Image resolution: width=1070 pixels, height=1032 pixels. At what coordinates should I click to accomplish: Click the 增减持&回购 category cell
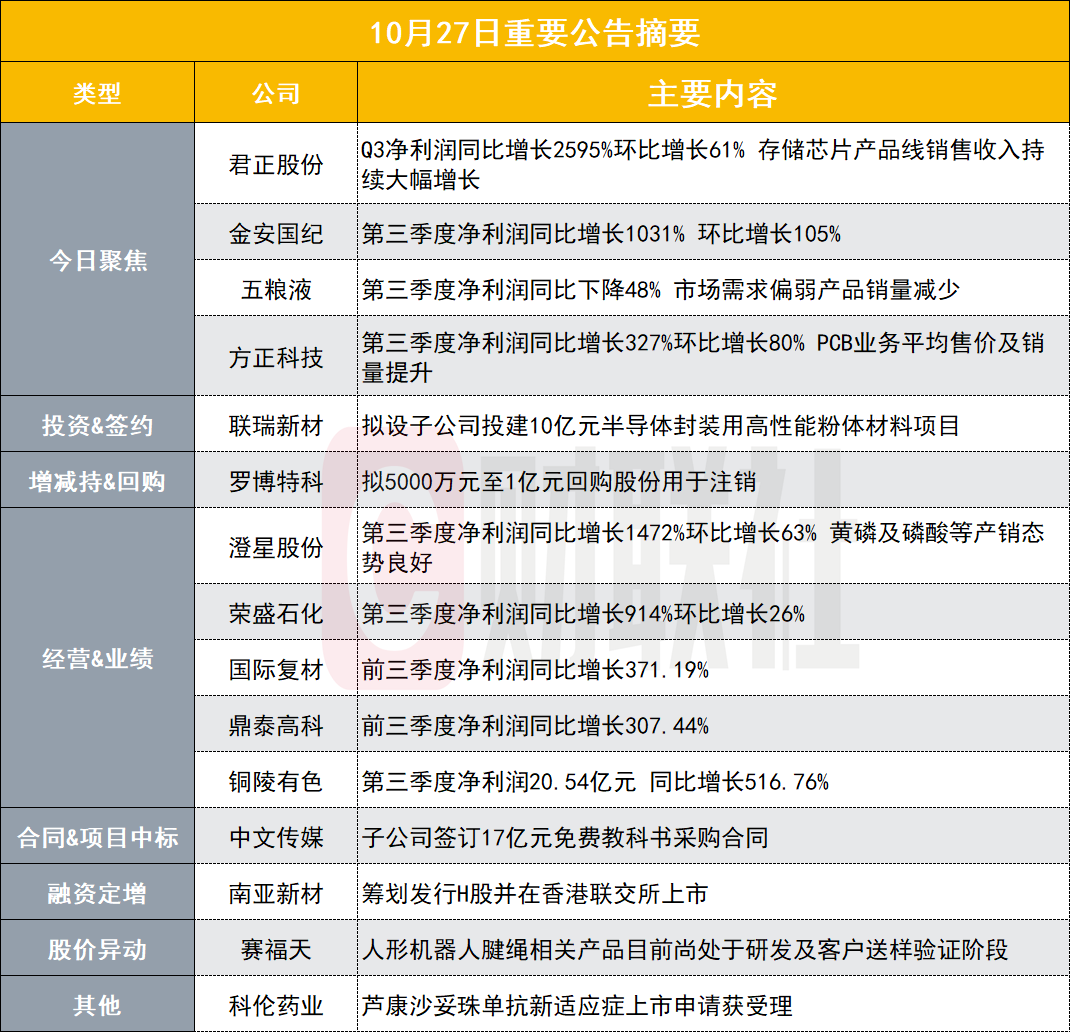point(98,481)
